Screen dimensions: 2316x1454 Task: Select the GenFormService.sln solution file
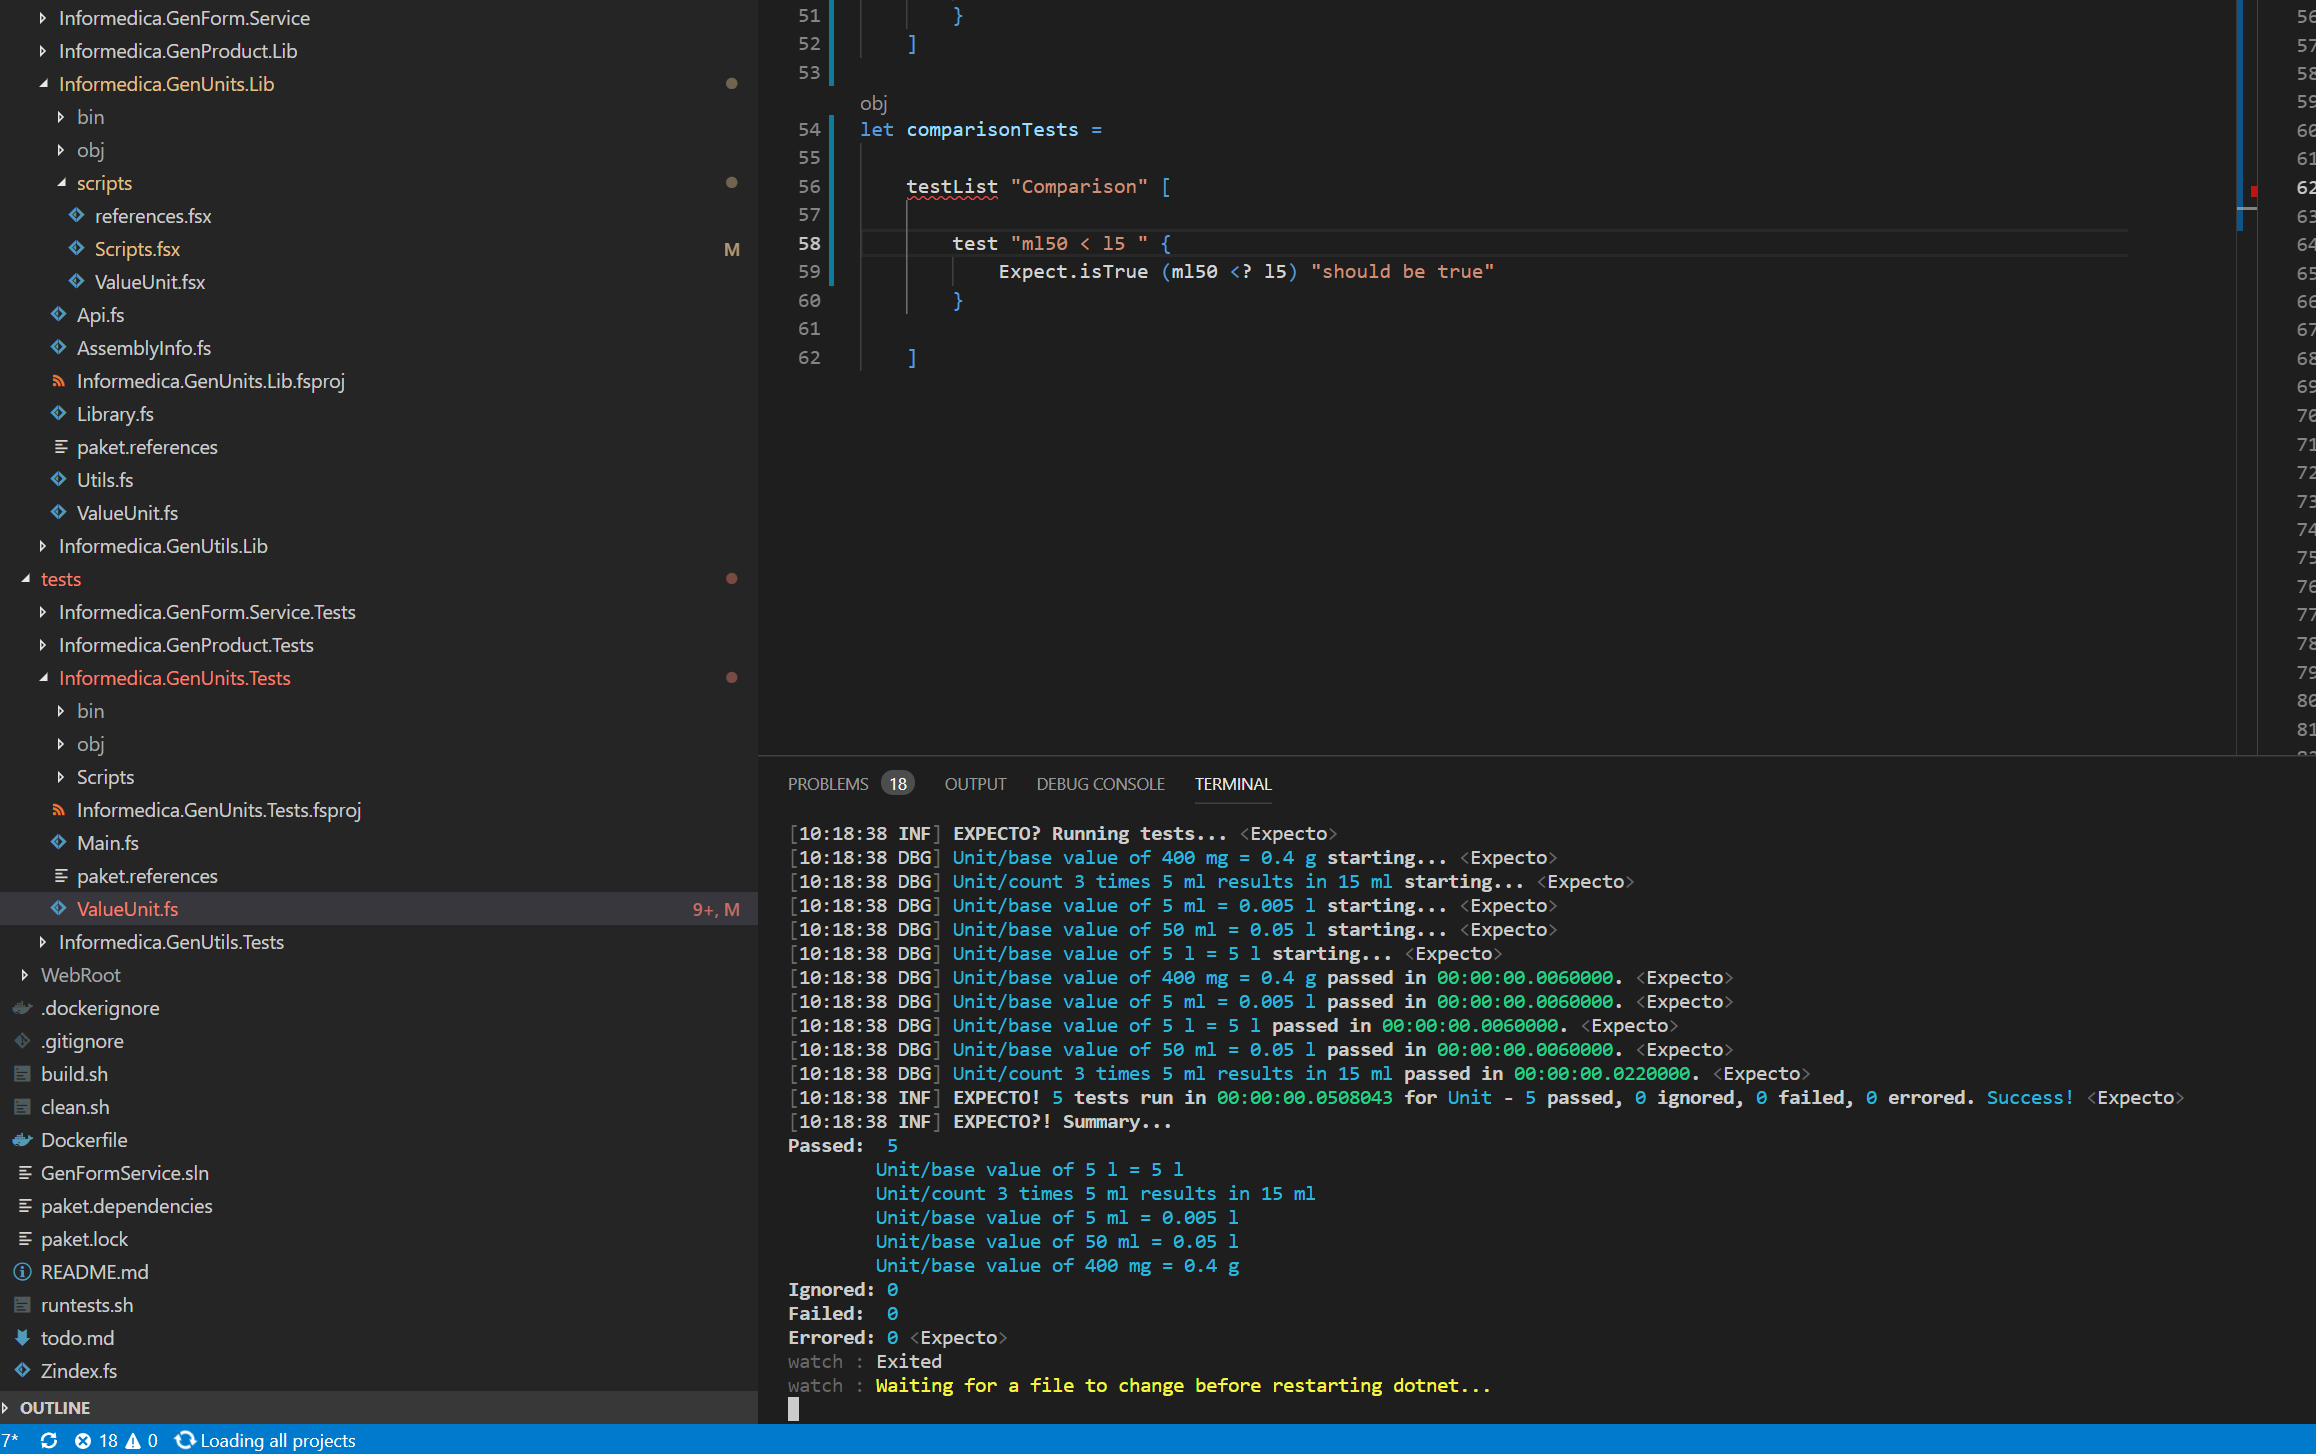124,1173
